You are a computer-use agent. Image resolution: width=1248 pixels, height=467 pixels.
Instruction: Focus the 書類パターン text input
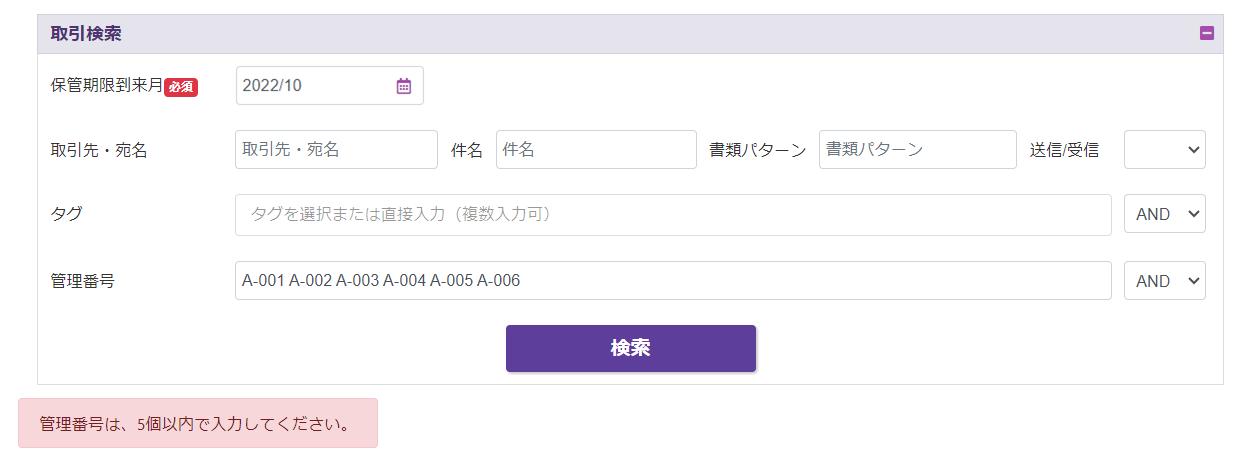[x=917, y=150]
